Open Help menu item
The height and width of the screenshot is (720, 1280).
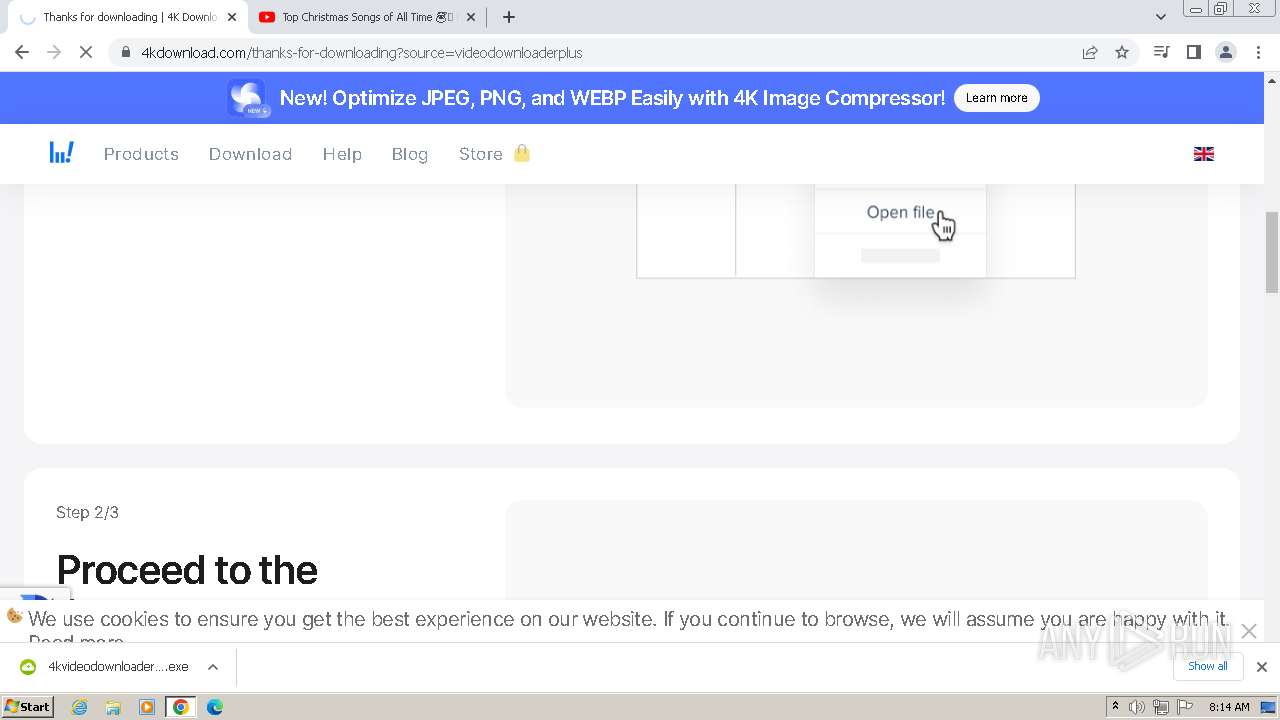(342, 154)
